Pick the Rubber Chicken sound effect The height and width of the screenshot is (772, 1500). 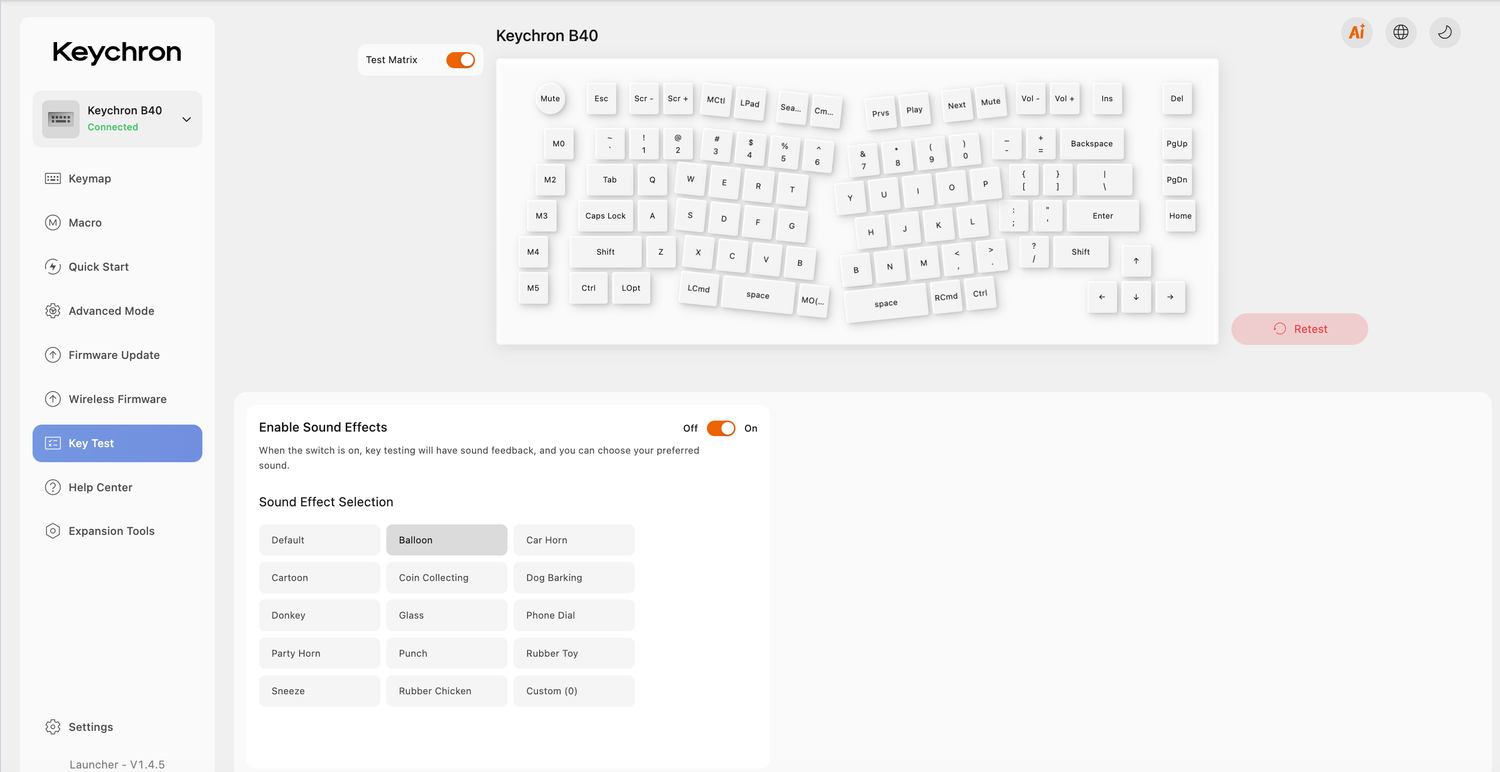point(447,691)
